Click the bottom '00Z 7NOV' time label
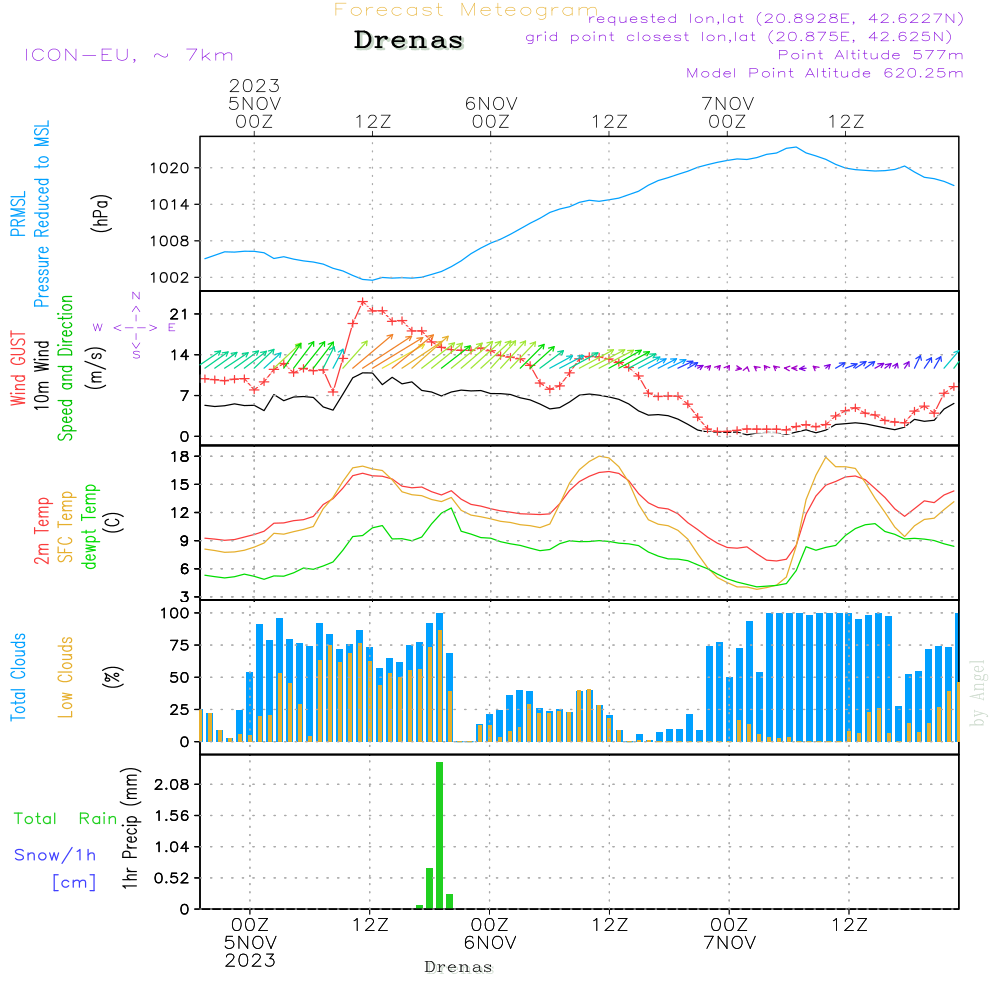 click(x=729, y=934)
